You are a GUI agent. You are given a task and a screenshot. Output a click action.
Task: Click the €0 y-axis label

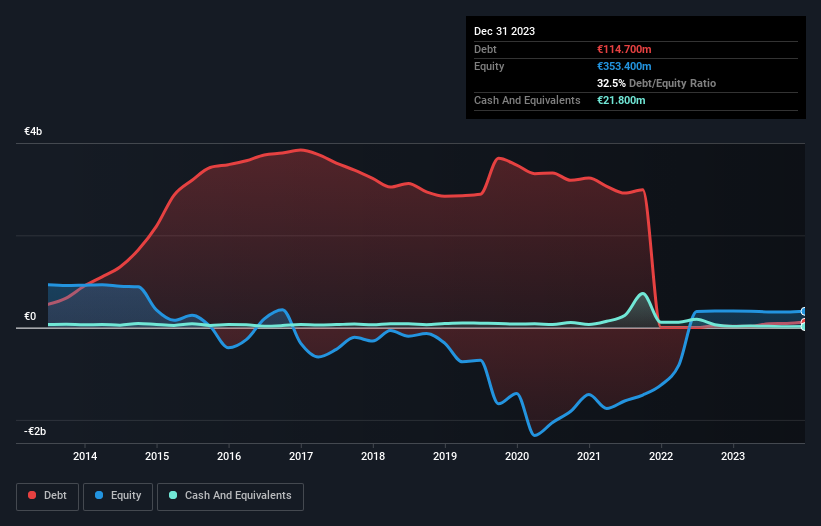30,317
